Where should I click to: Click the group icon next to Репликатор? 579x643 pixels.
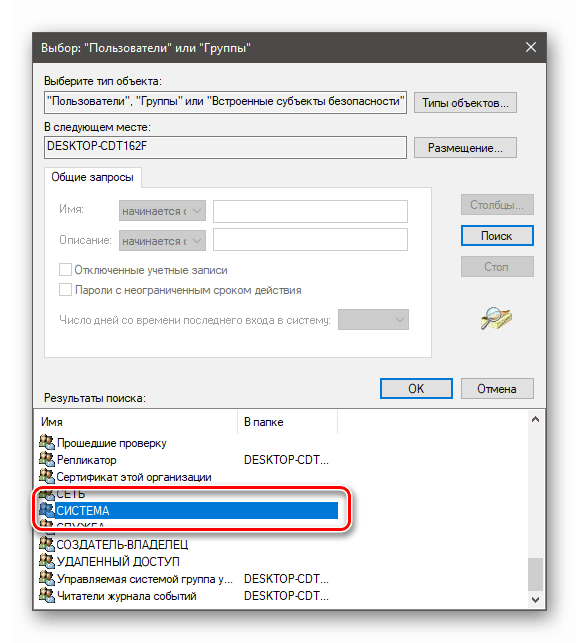point(47,459)
